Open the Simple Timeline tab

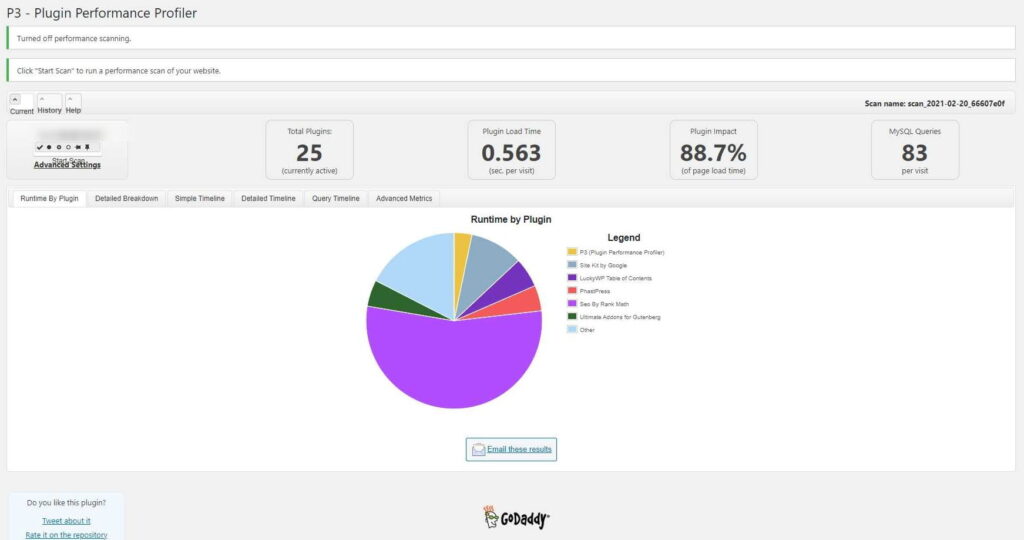pos(200,199)
